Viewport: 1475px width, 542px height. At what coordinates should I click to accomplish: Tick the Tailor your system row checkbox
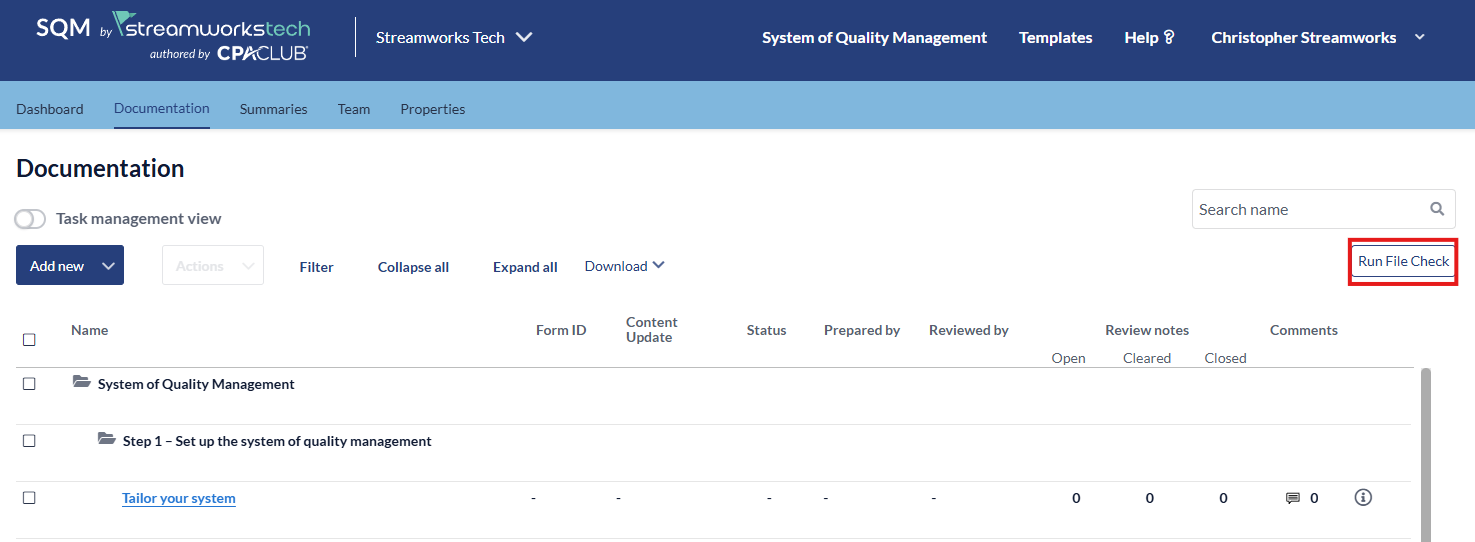coord(29,498)
